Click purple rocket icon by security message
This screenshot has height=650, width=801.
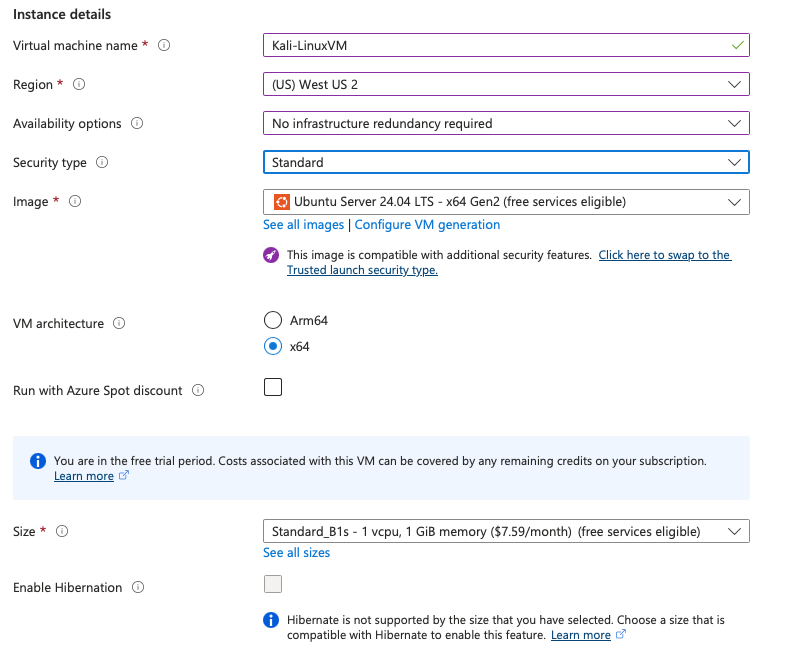click(271, 255)
